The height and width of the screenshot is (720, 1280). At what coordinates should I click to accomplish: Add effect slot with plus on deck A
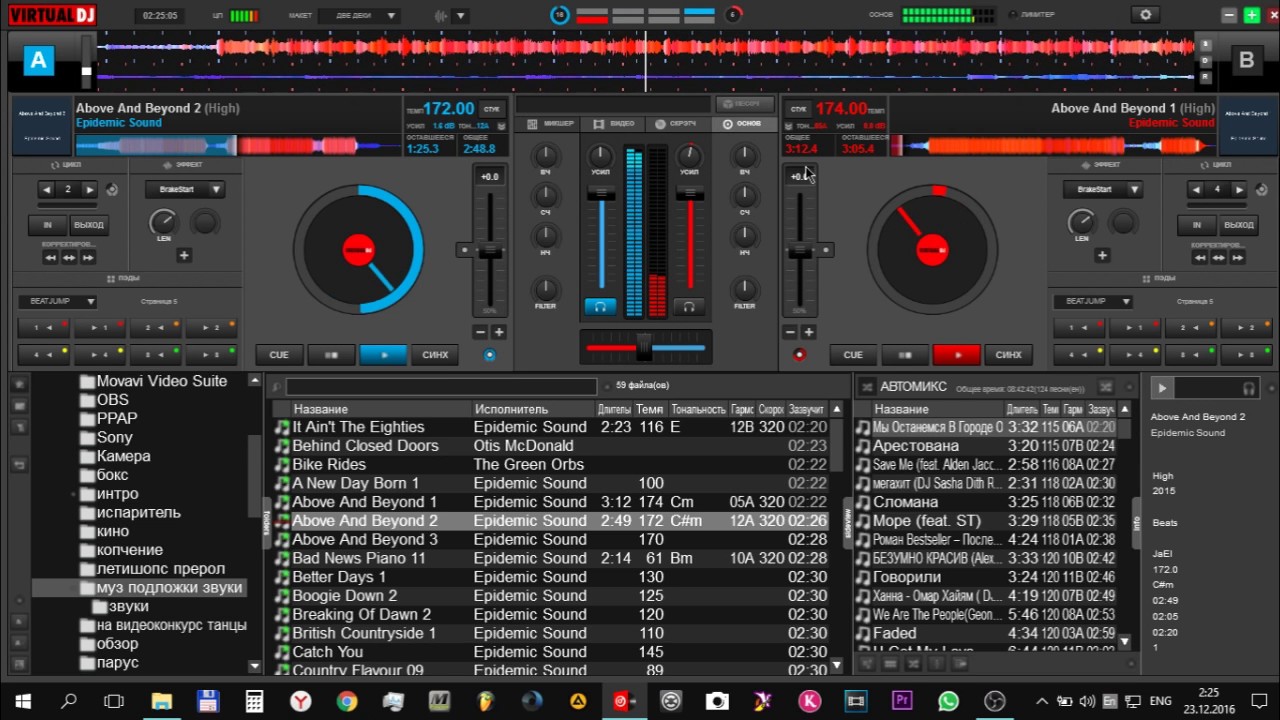[184, 255]
